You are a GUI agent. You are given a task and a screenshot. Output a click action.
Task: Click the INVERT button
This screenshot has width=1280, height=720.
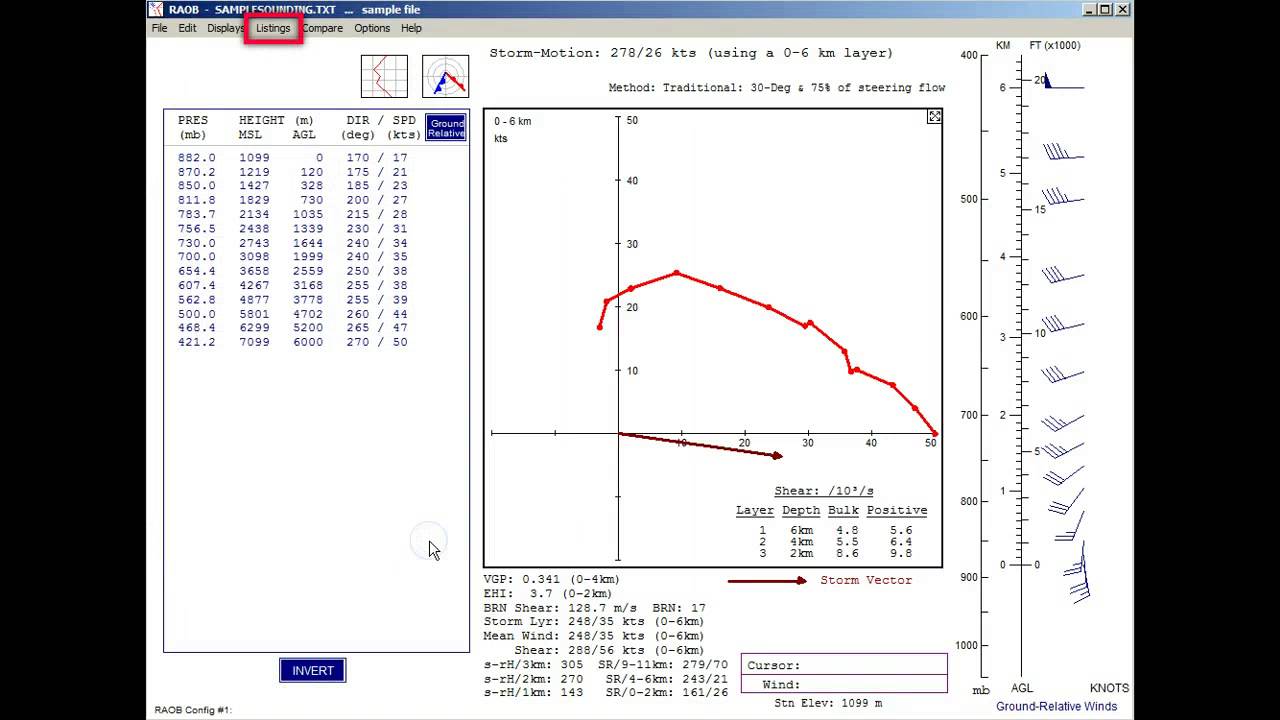(313, 670)
